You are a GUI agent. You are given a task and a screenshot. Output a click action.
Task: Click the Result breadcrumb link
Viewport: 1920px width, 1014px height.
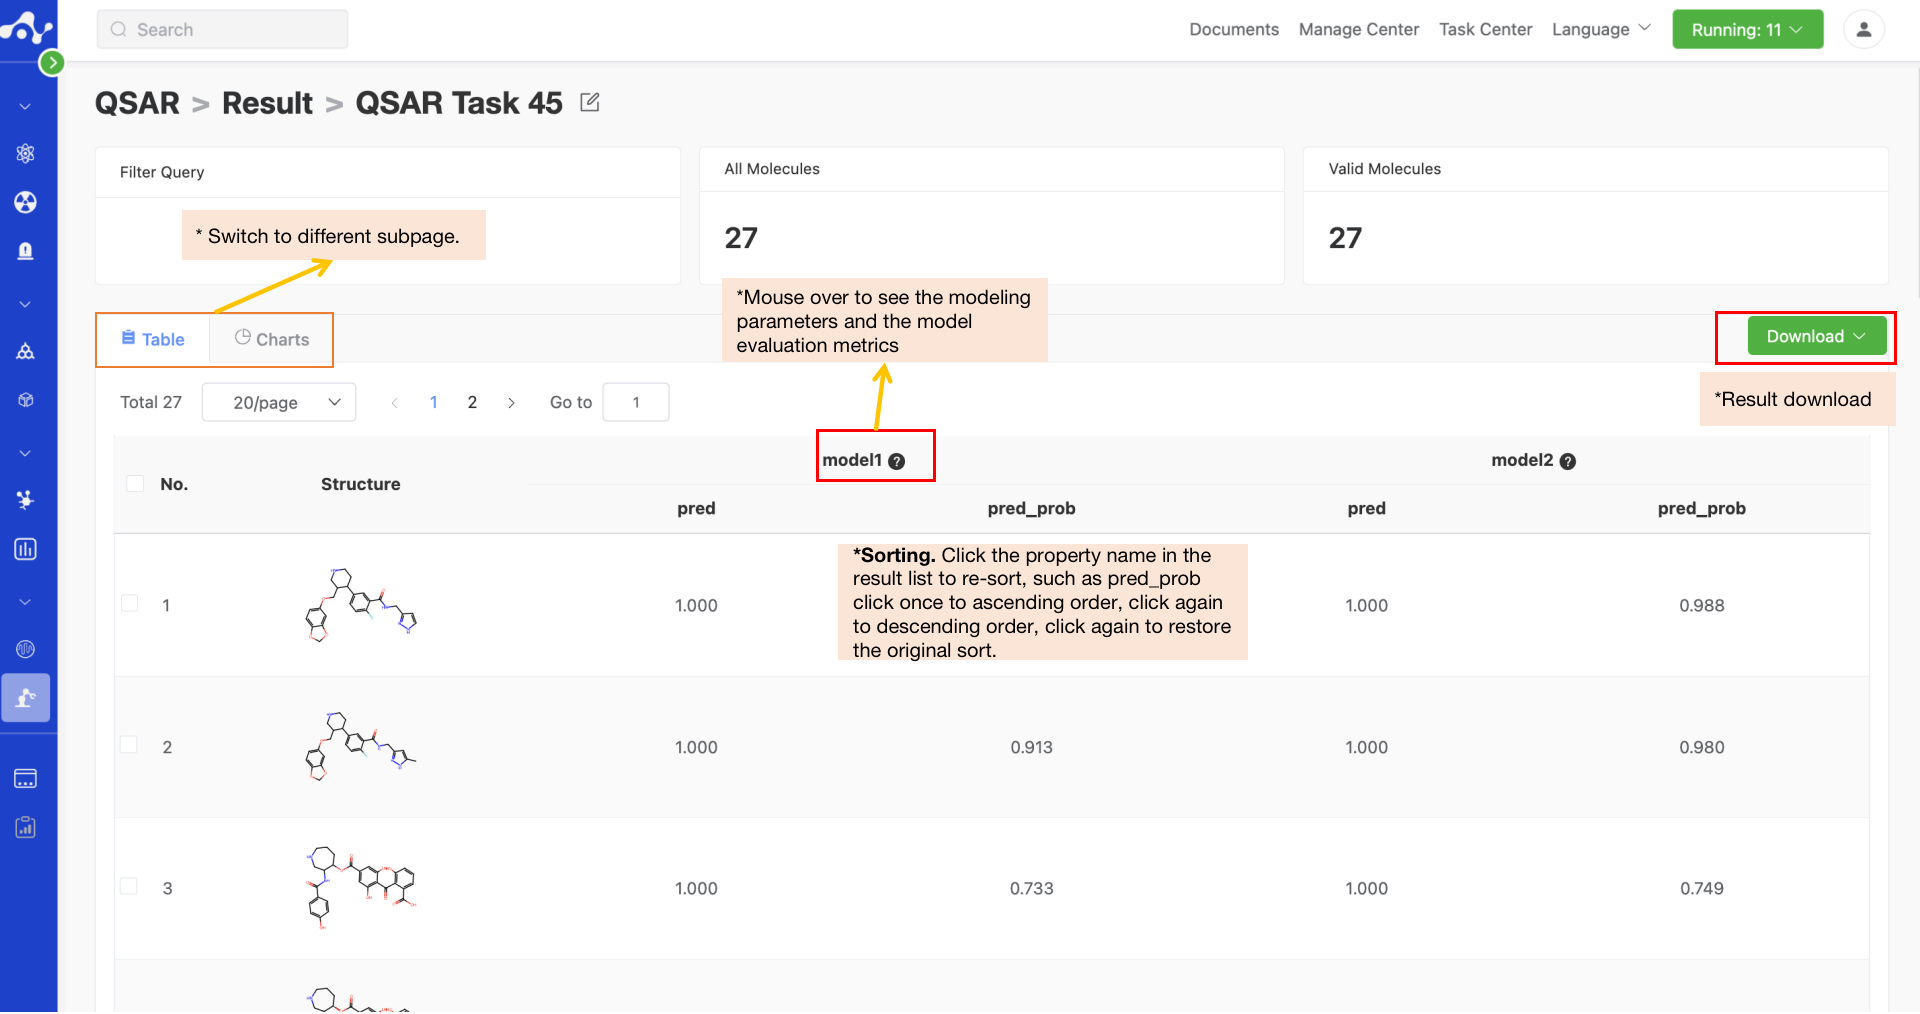pos(267,103)
